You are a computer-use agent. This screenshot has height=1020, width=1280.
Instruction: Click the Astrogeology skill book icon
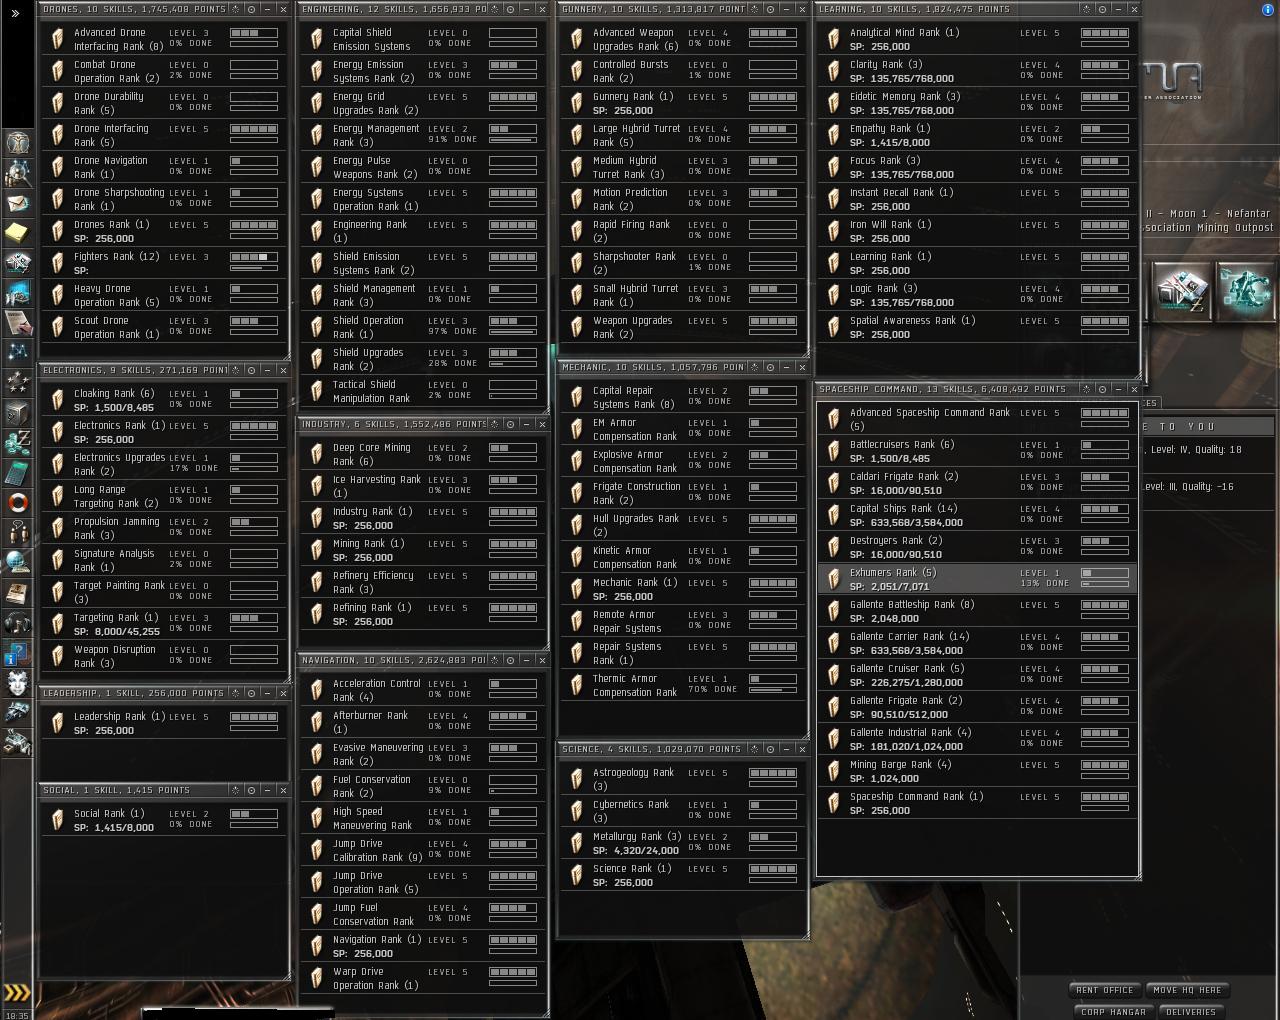(576, 779)
